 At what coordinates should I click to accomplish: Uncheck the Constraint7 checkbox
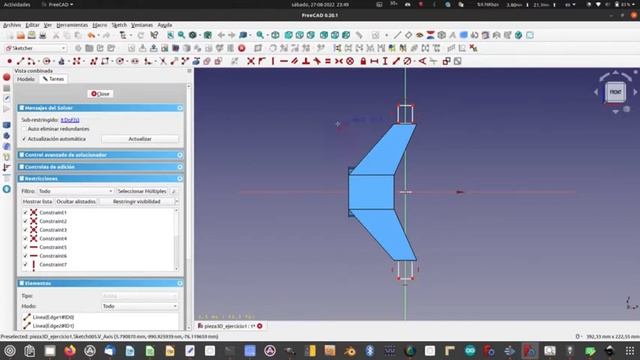click(25, 264)
